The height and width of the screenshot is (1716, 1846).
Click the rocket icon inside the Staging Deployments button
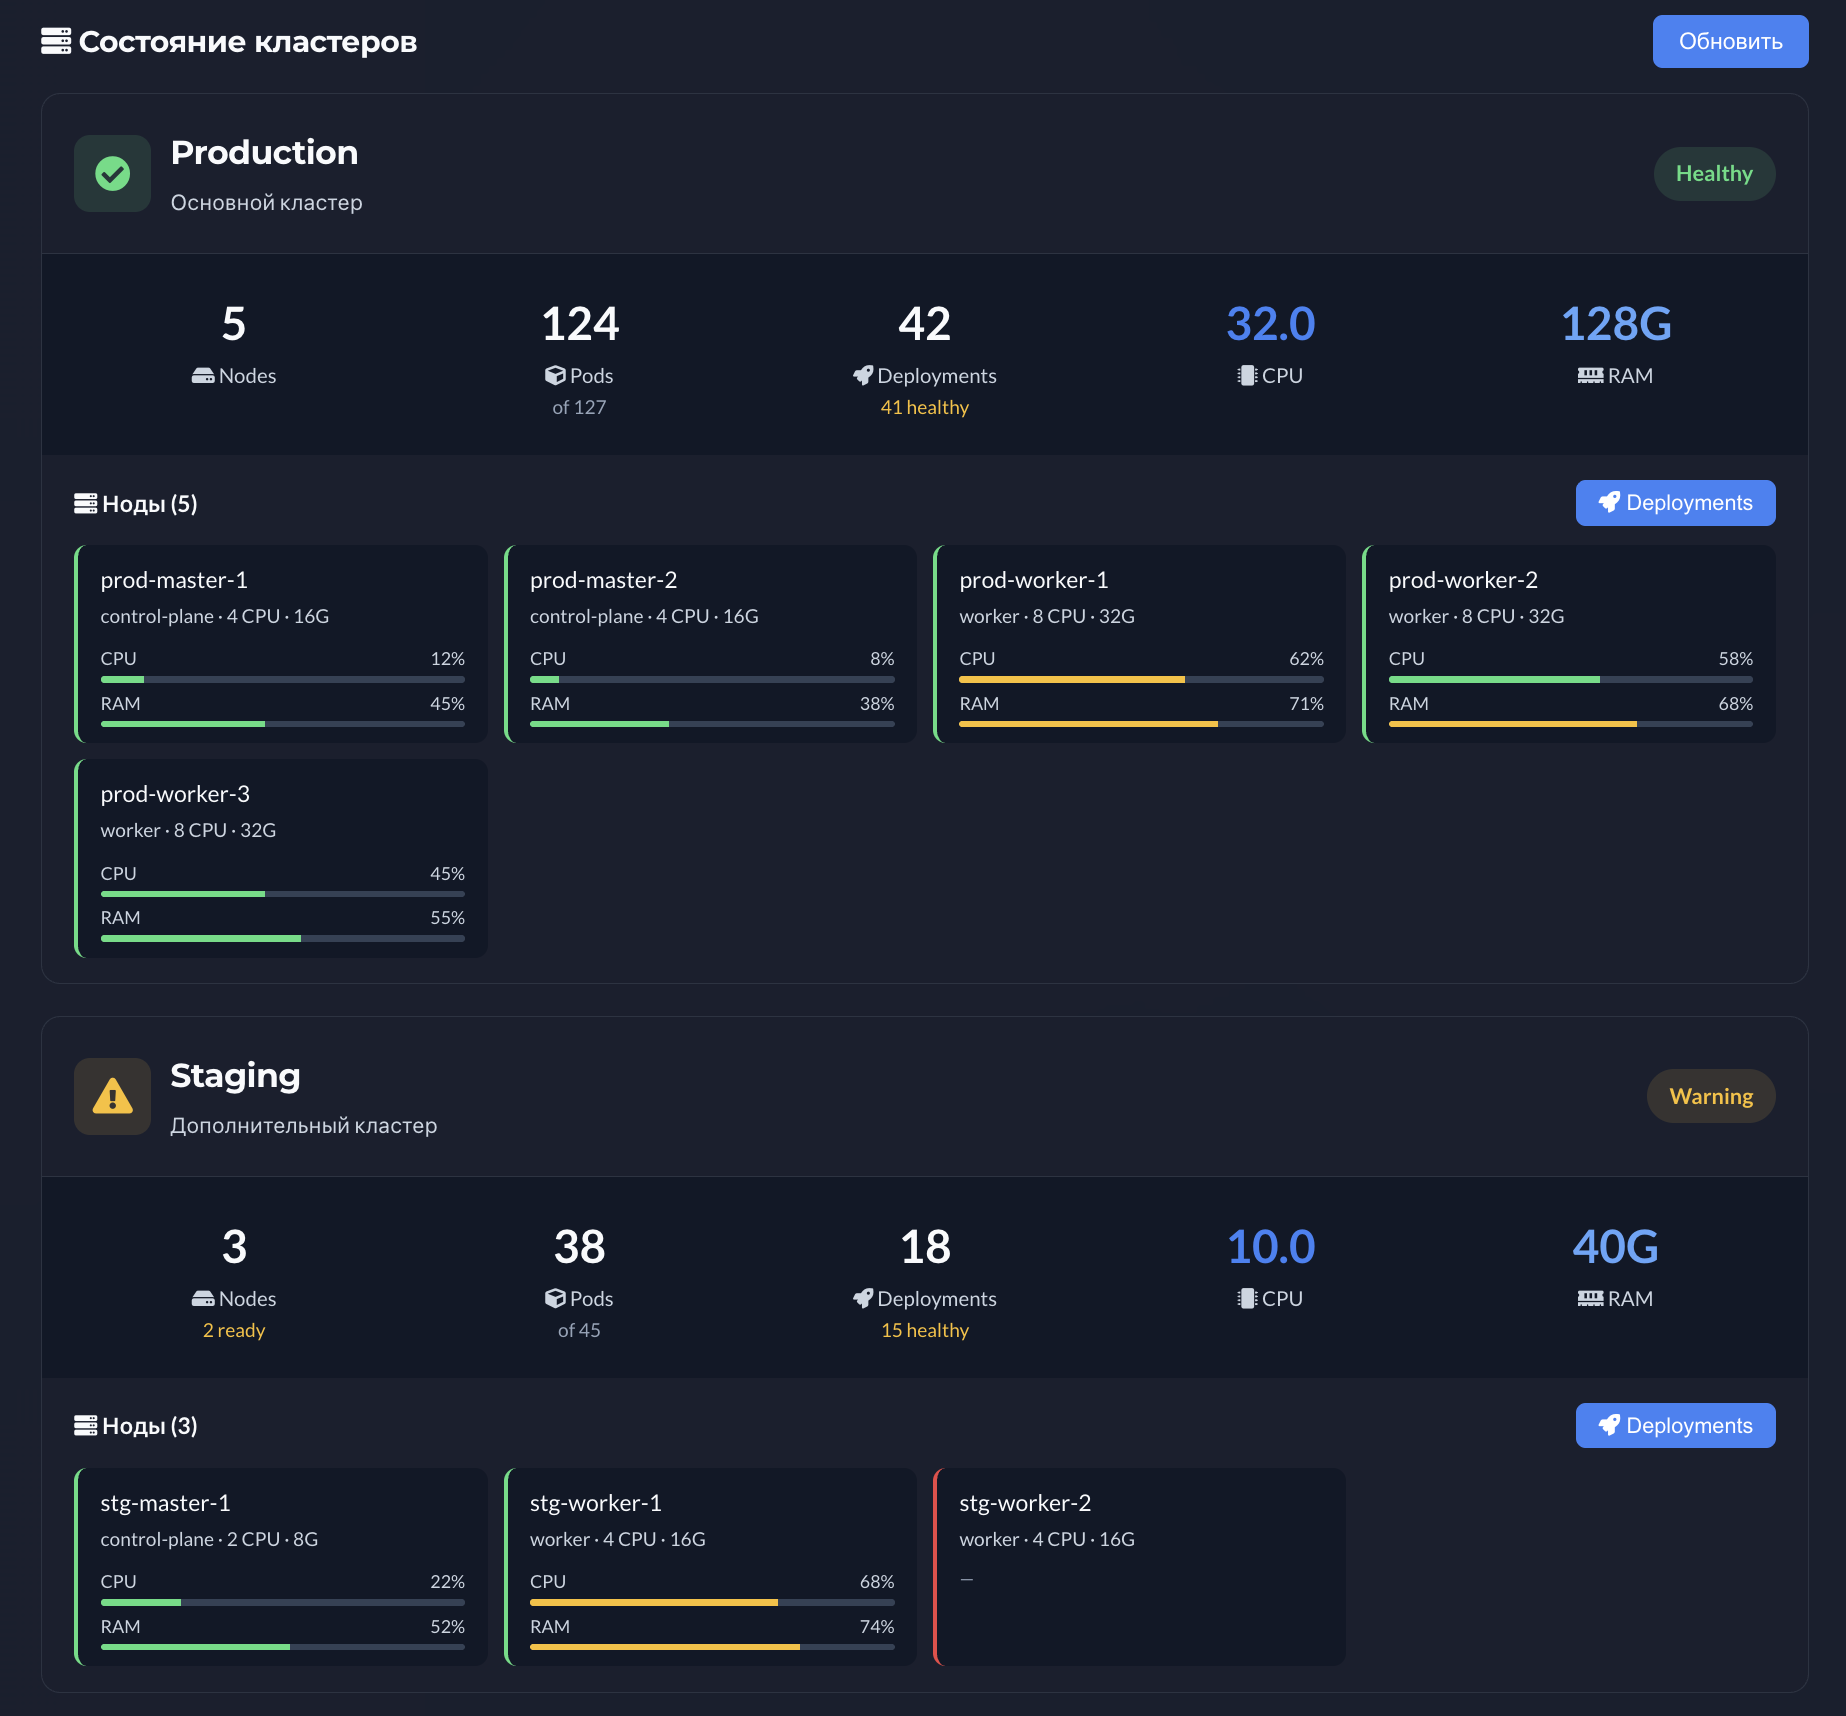point(1609,1425)
